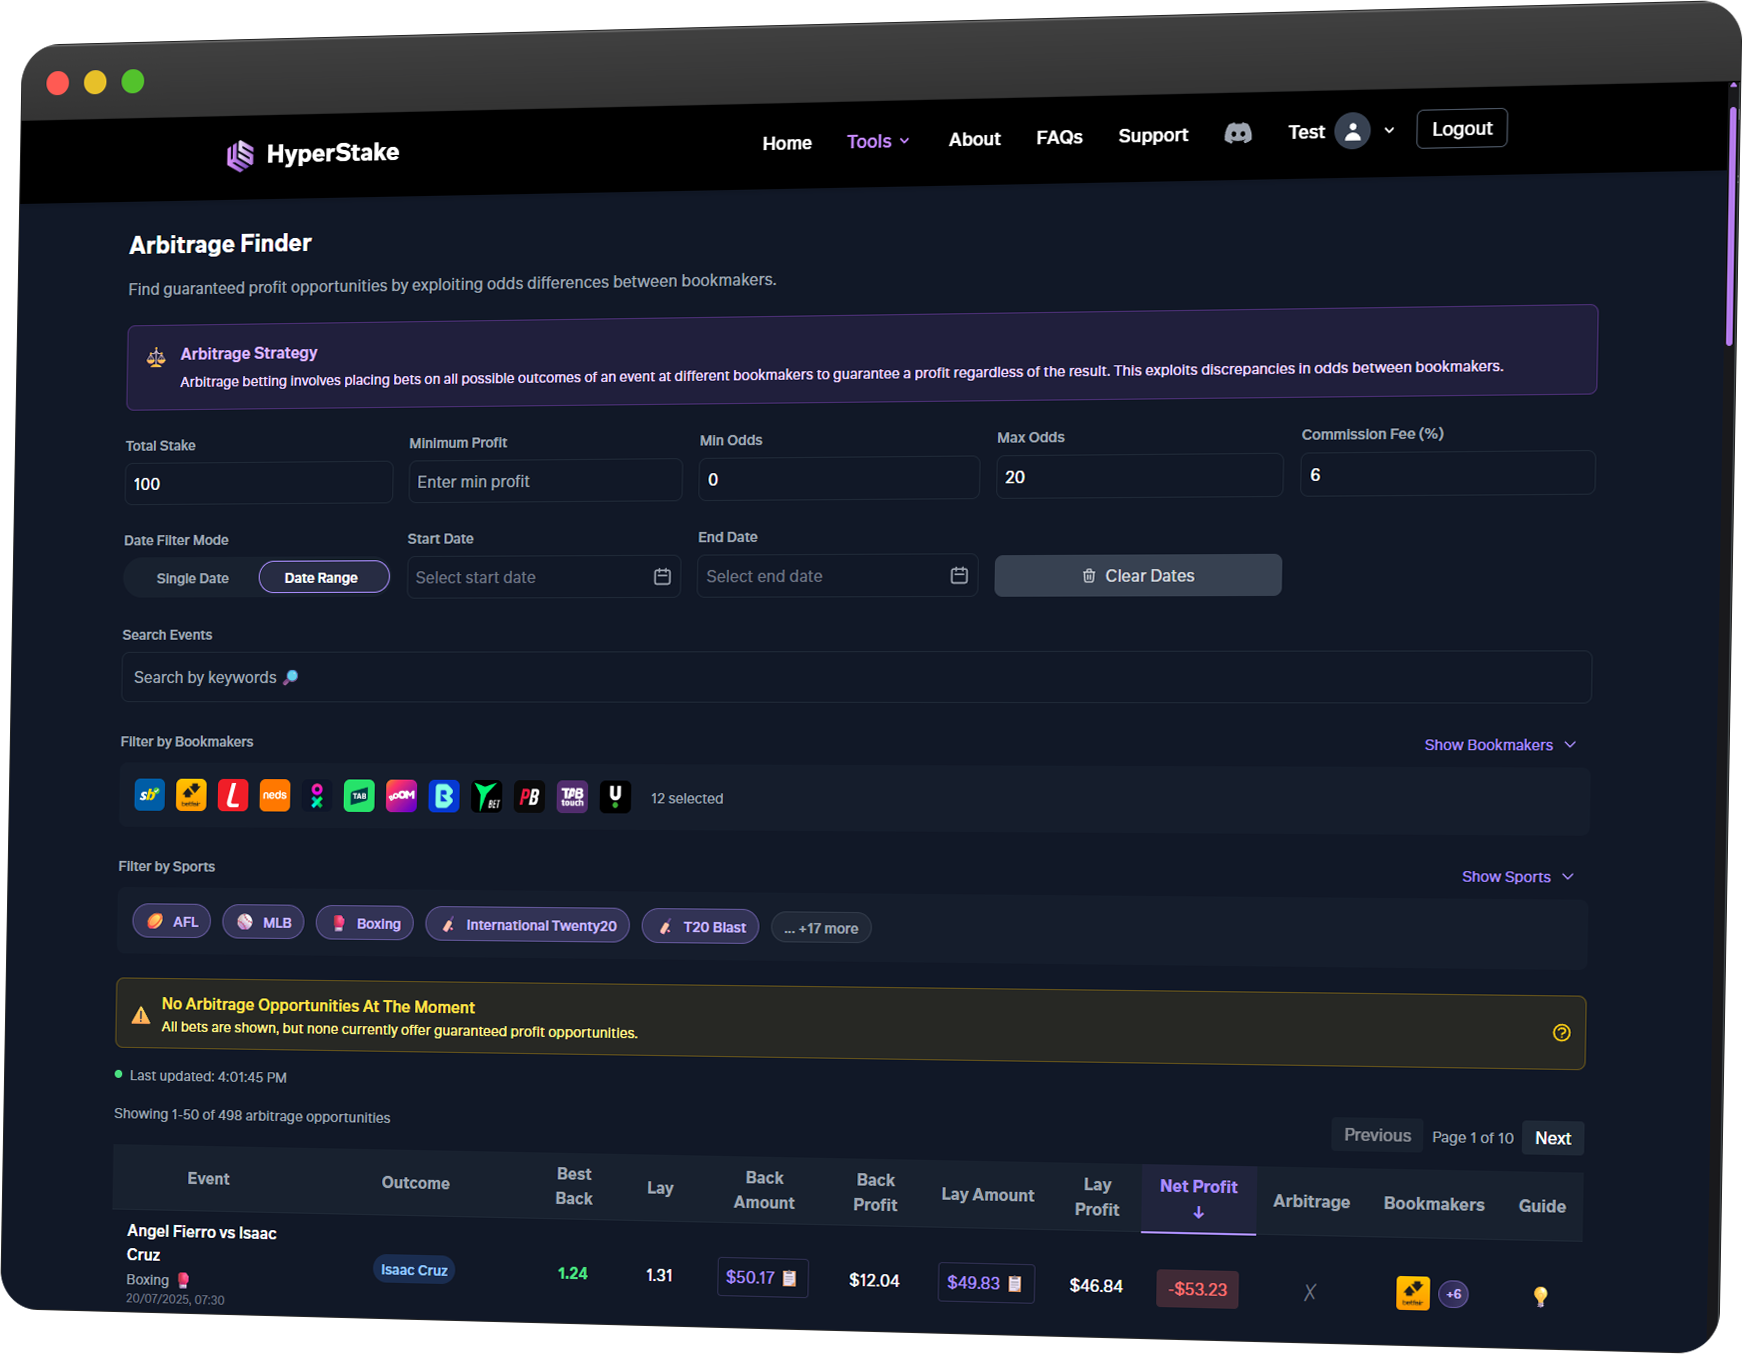Expand Show Sports
This screenshot has height=1354, width=1743.
[x=1518, y=877]
